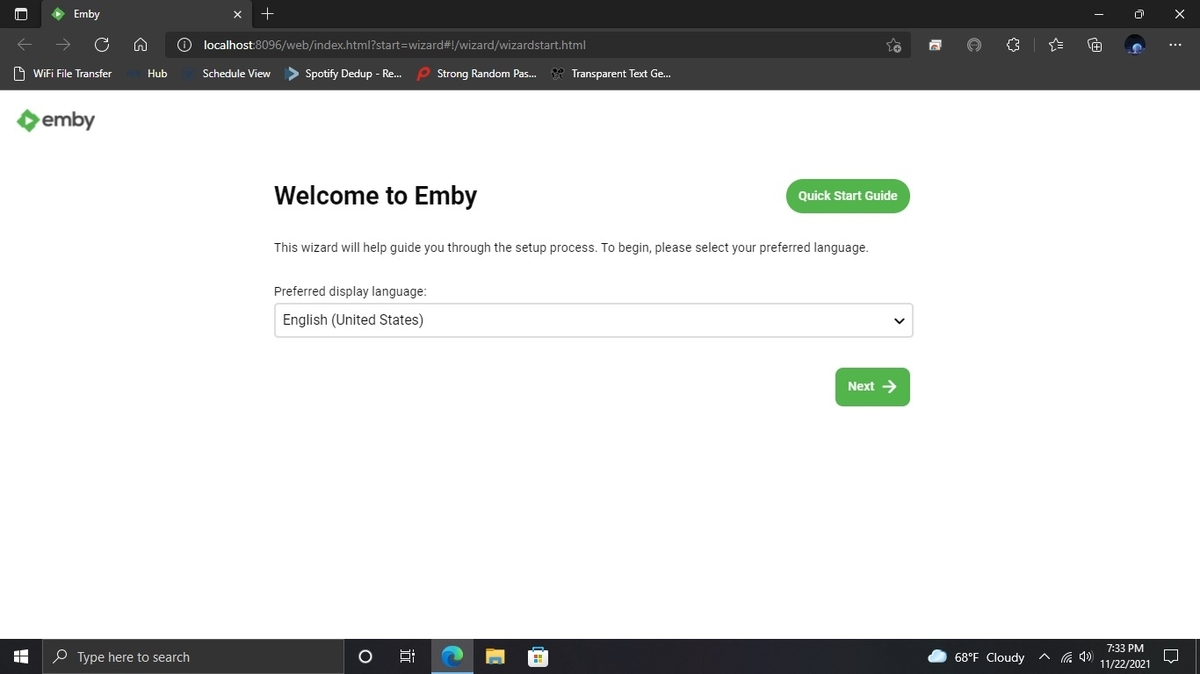Open File Explorer from the taskbar
Viewport: 1200px width, 674px height.
(495, 657)
